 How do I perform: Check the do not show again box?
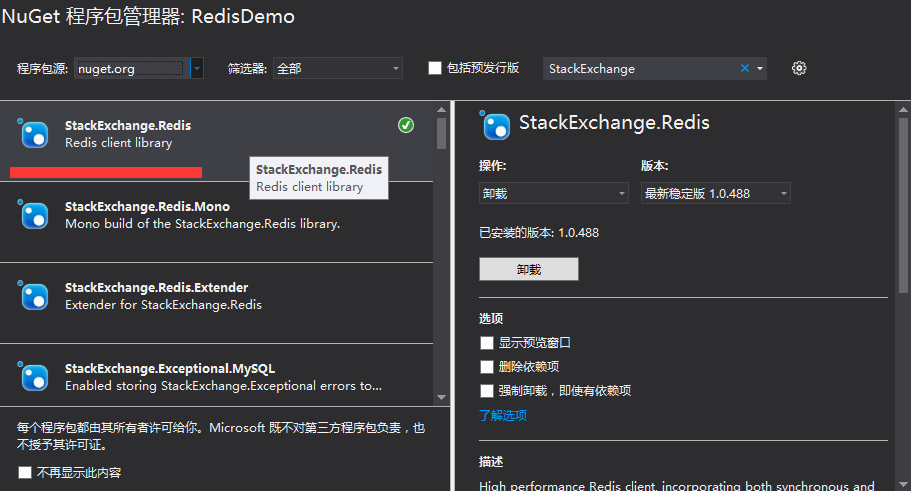[x=24, y=472]
